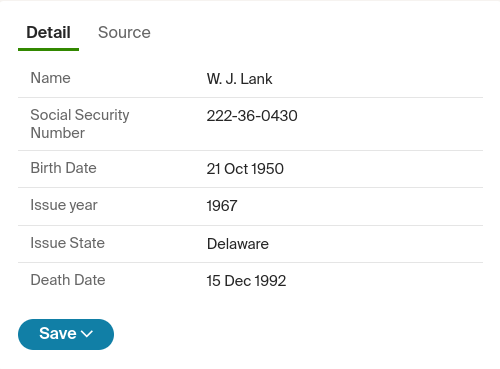
Task: Click the Issue State label
Action: point(68,243)
